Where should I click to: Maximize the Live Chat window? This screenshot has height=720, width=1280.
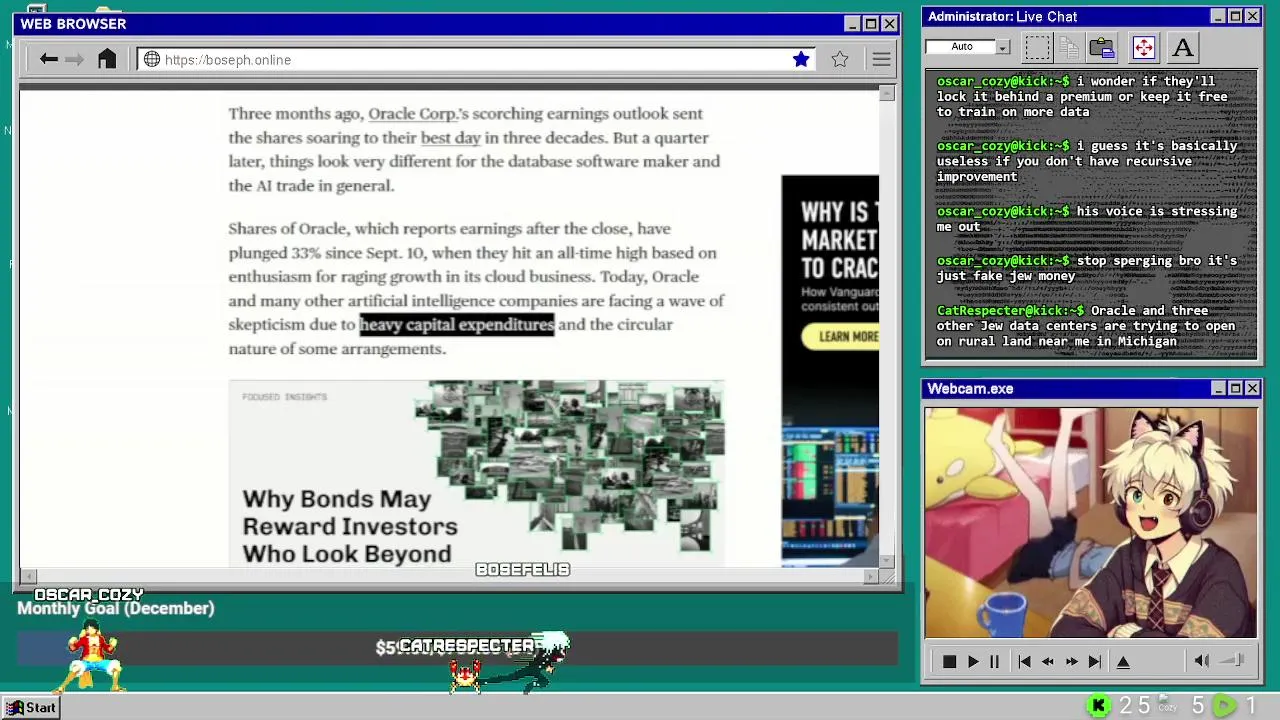click(x=1235, y=16)
